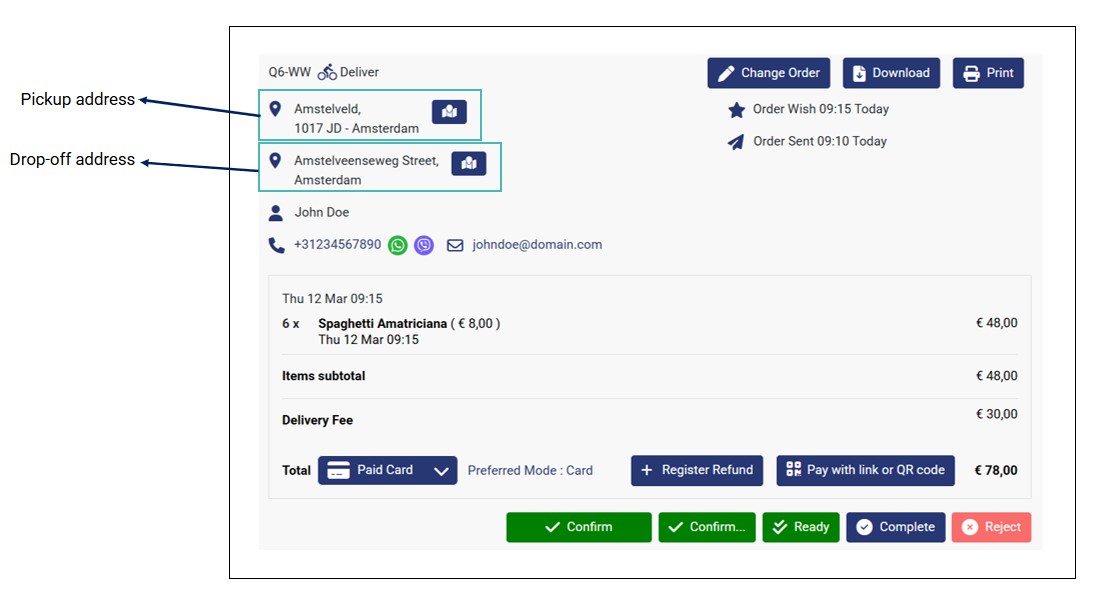Click the bicycle Deliver icon
This screenshot has height=600, width=1093.
coord(327,72)
